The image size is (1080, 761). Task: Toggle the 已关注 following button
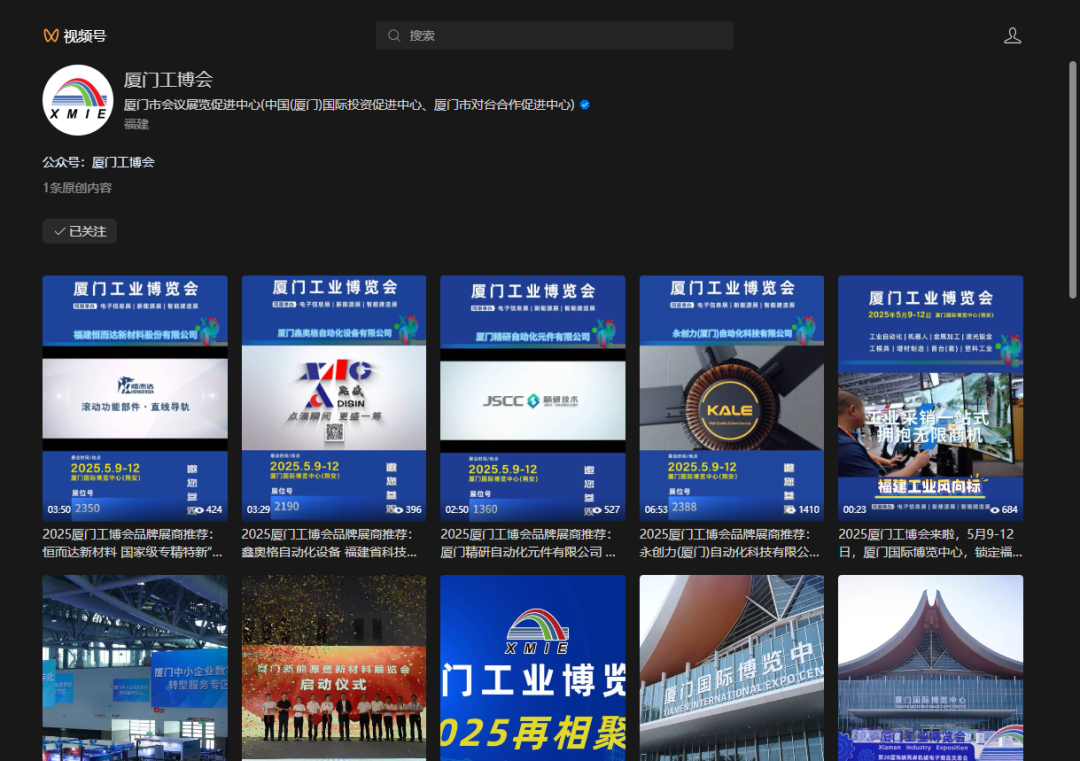(80, 231)
